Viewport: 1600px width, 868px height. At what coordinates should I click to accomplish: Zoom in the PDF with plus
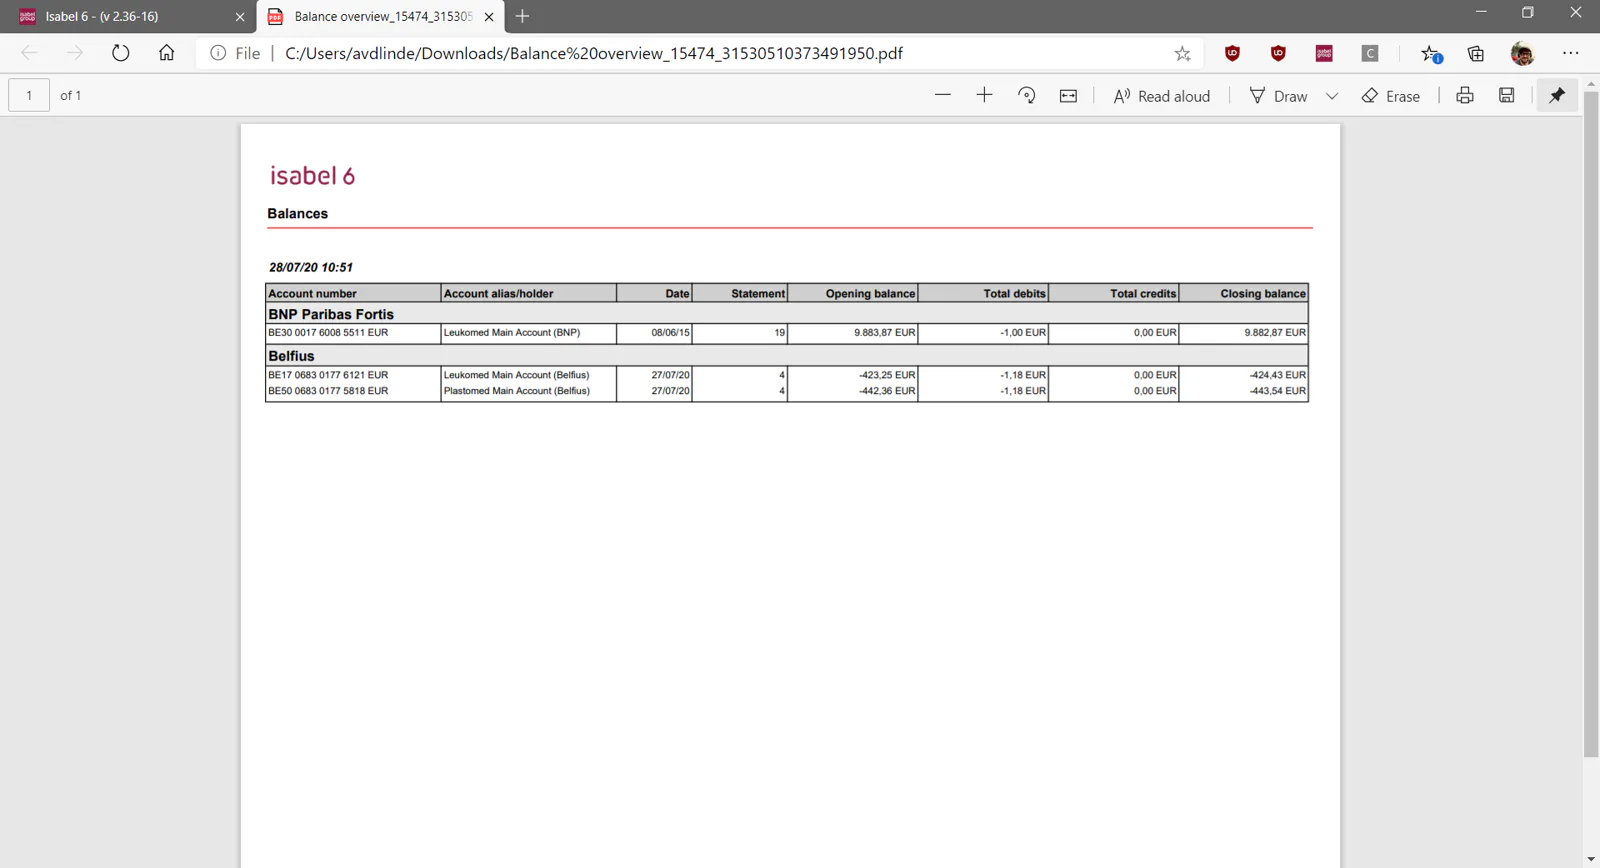click(x=985, y=95)
